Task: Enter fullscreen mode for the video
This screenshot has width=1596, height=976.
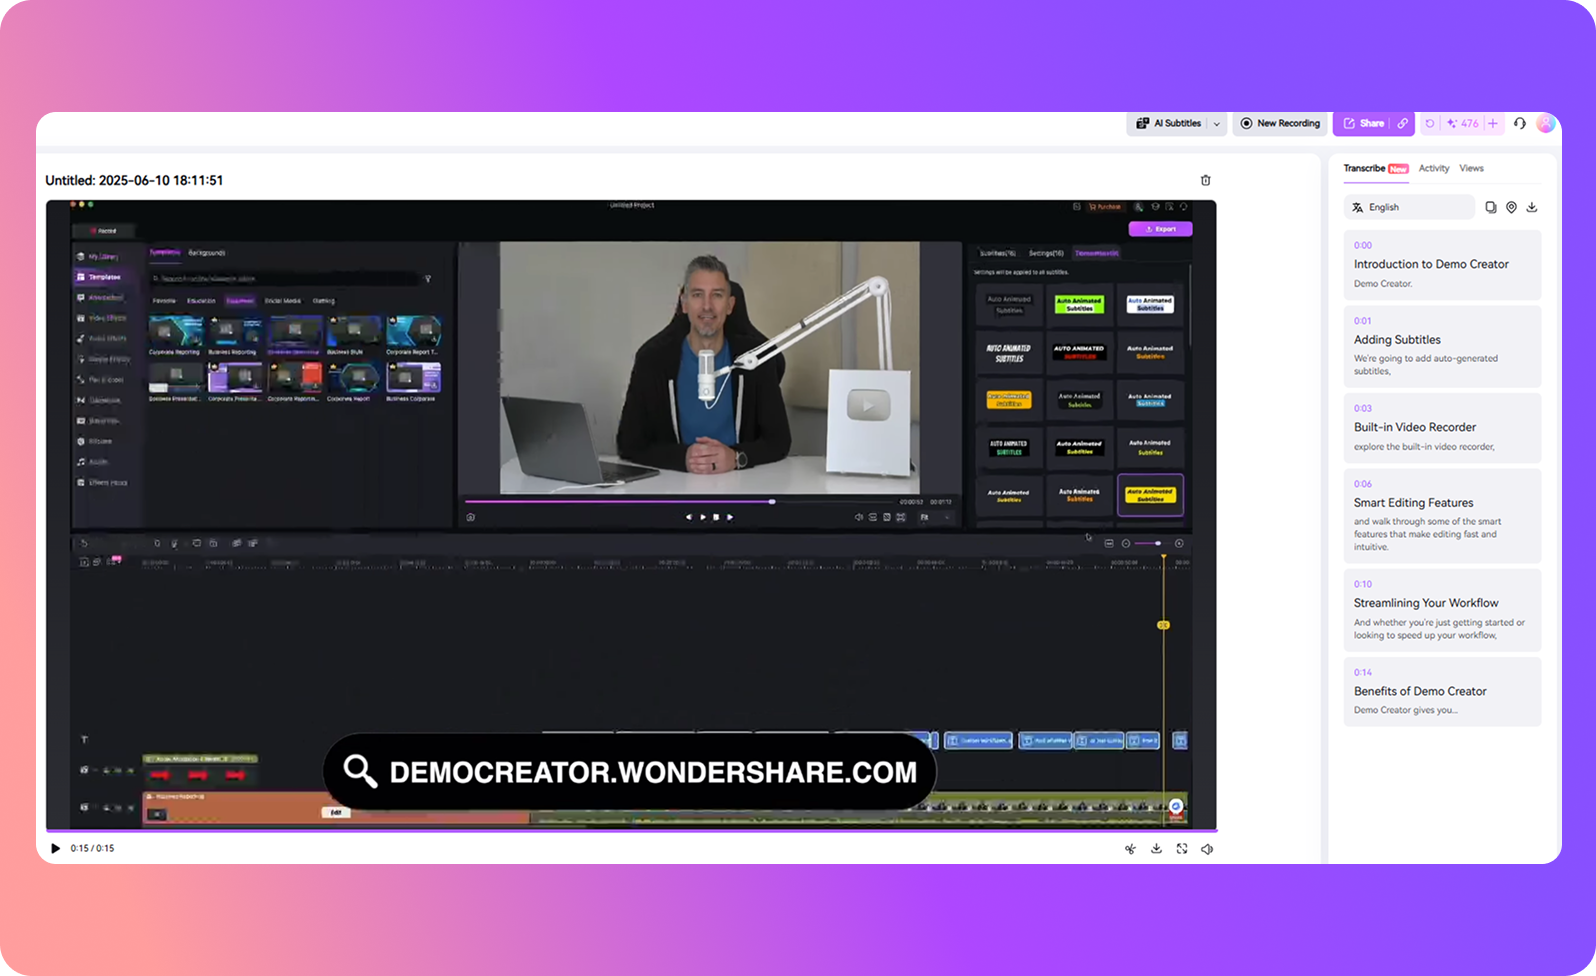Action: pos(1182,849)
